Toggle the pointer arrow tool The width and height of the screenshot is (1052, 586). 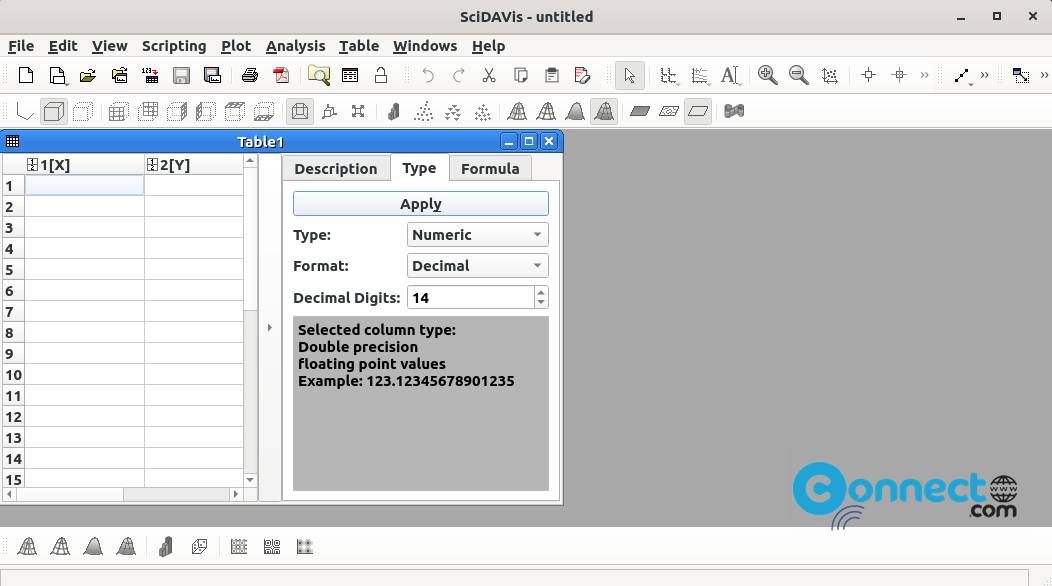click(629, 75)
